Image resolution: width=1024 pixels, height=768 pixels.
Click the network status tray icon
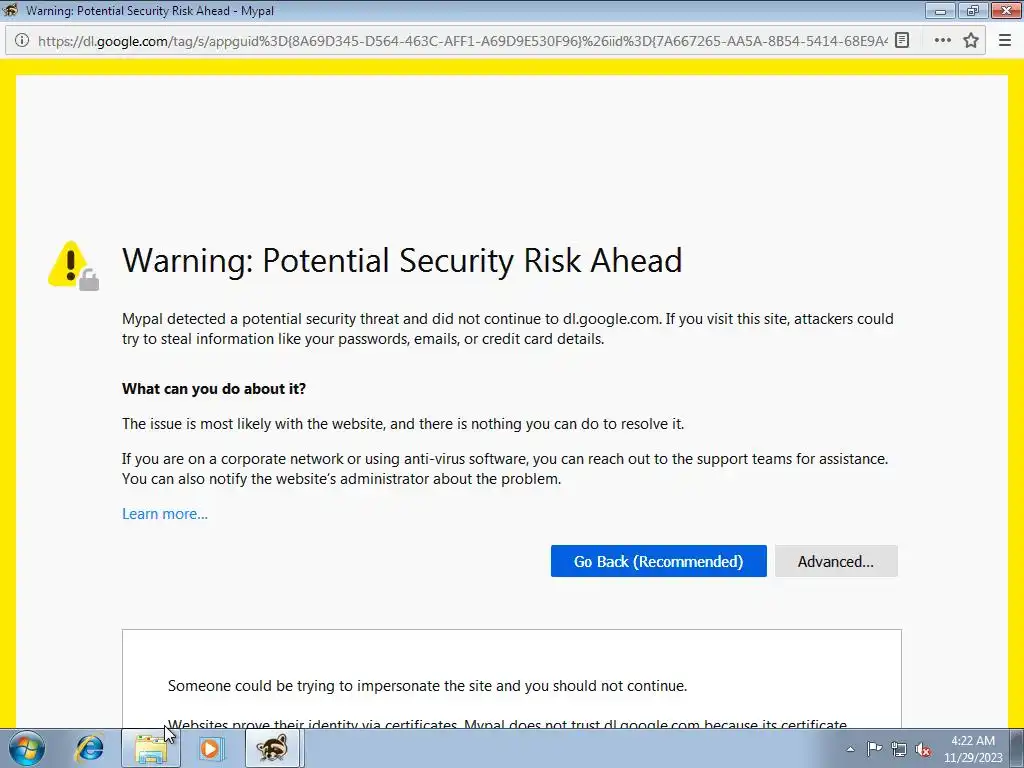coord(899,749)
